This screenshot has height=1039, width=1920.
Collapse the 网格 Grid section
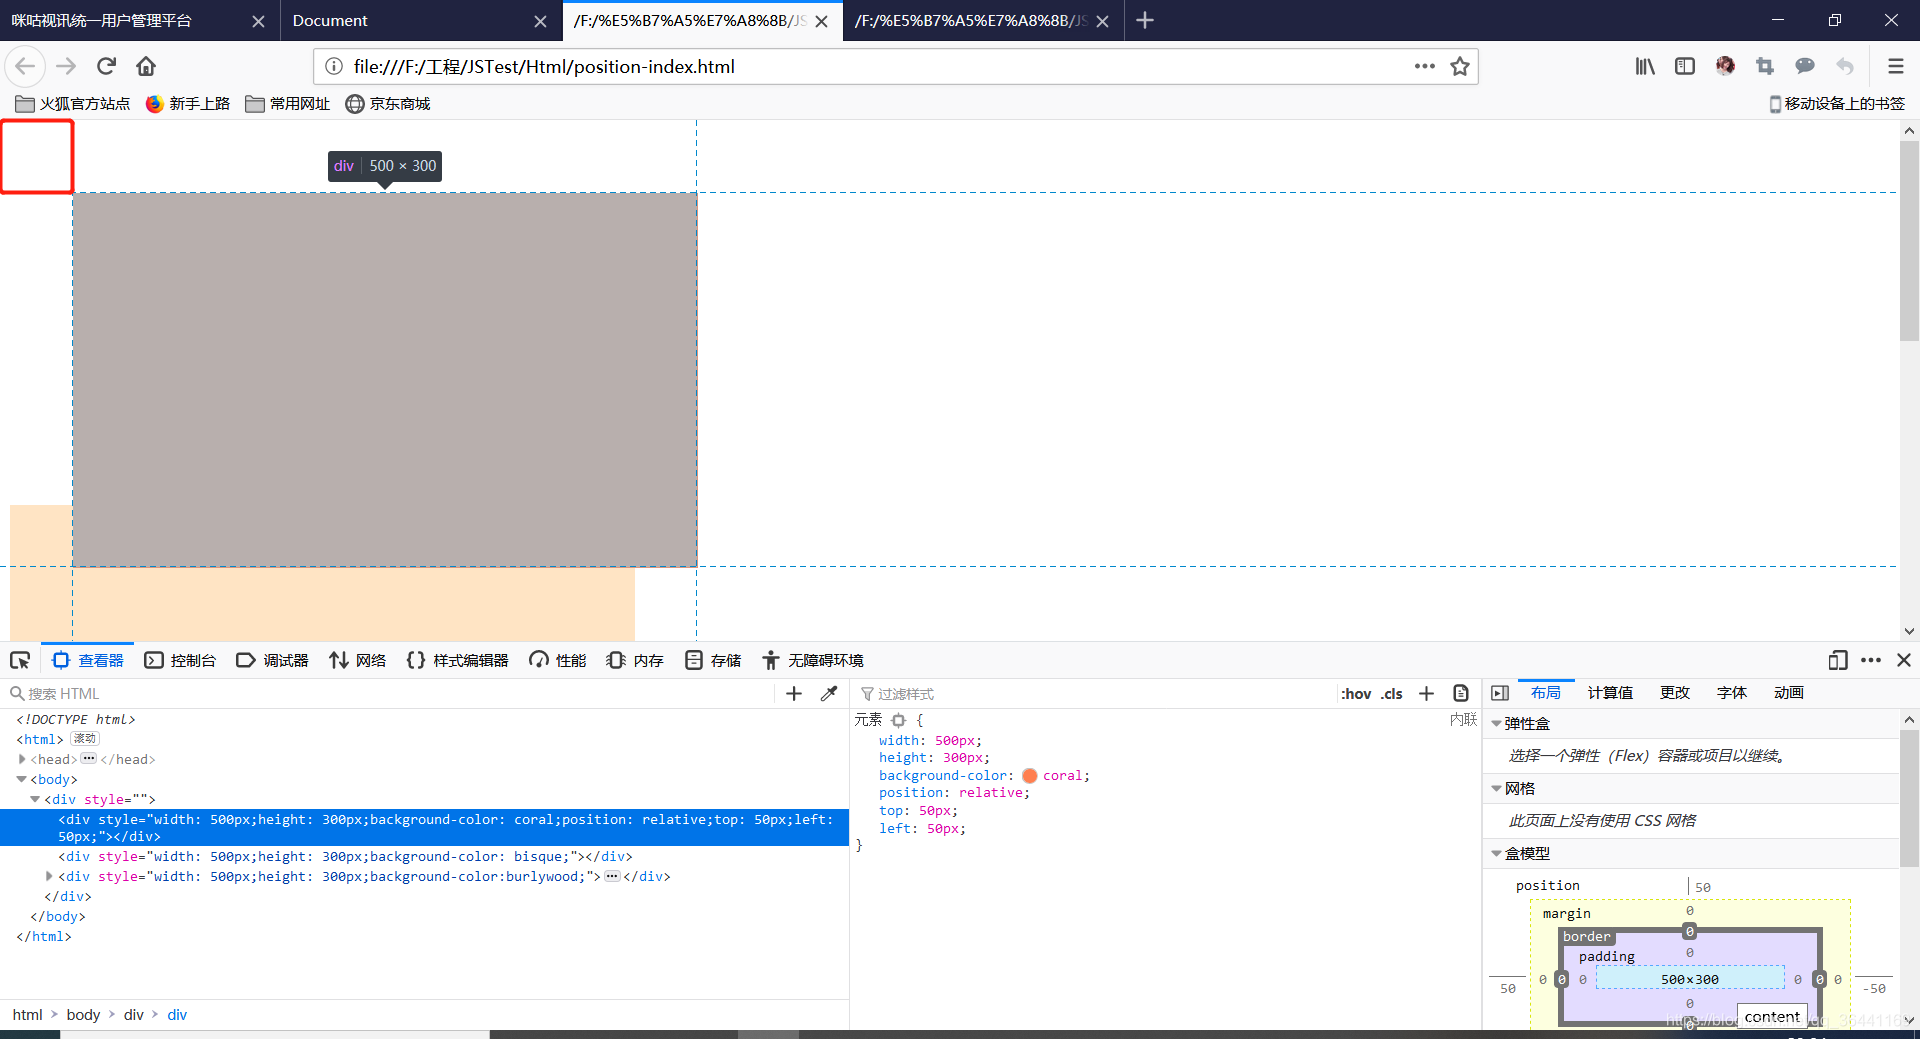pos(1496,788)
